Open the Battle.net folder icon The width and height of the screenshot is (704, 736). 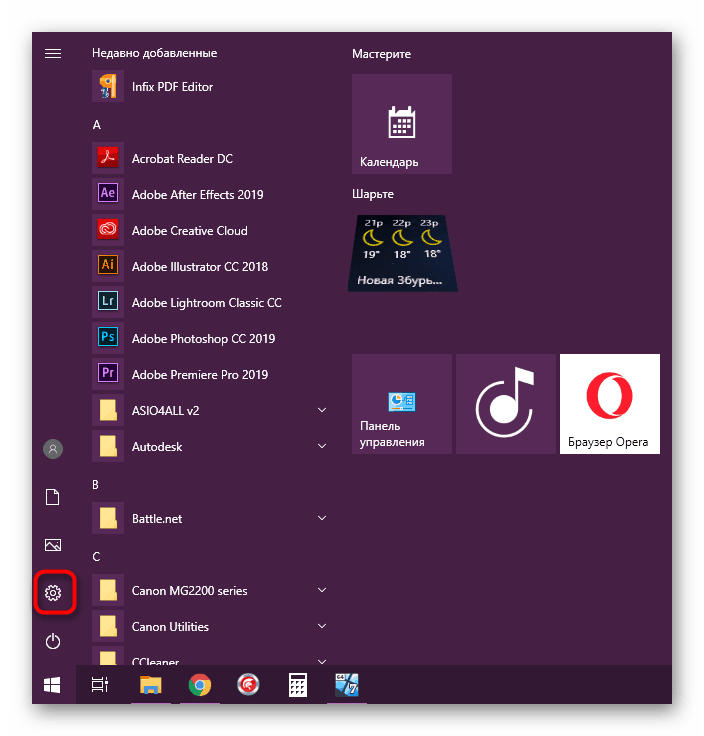108,518
